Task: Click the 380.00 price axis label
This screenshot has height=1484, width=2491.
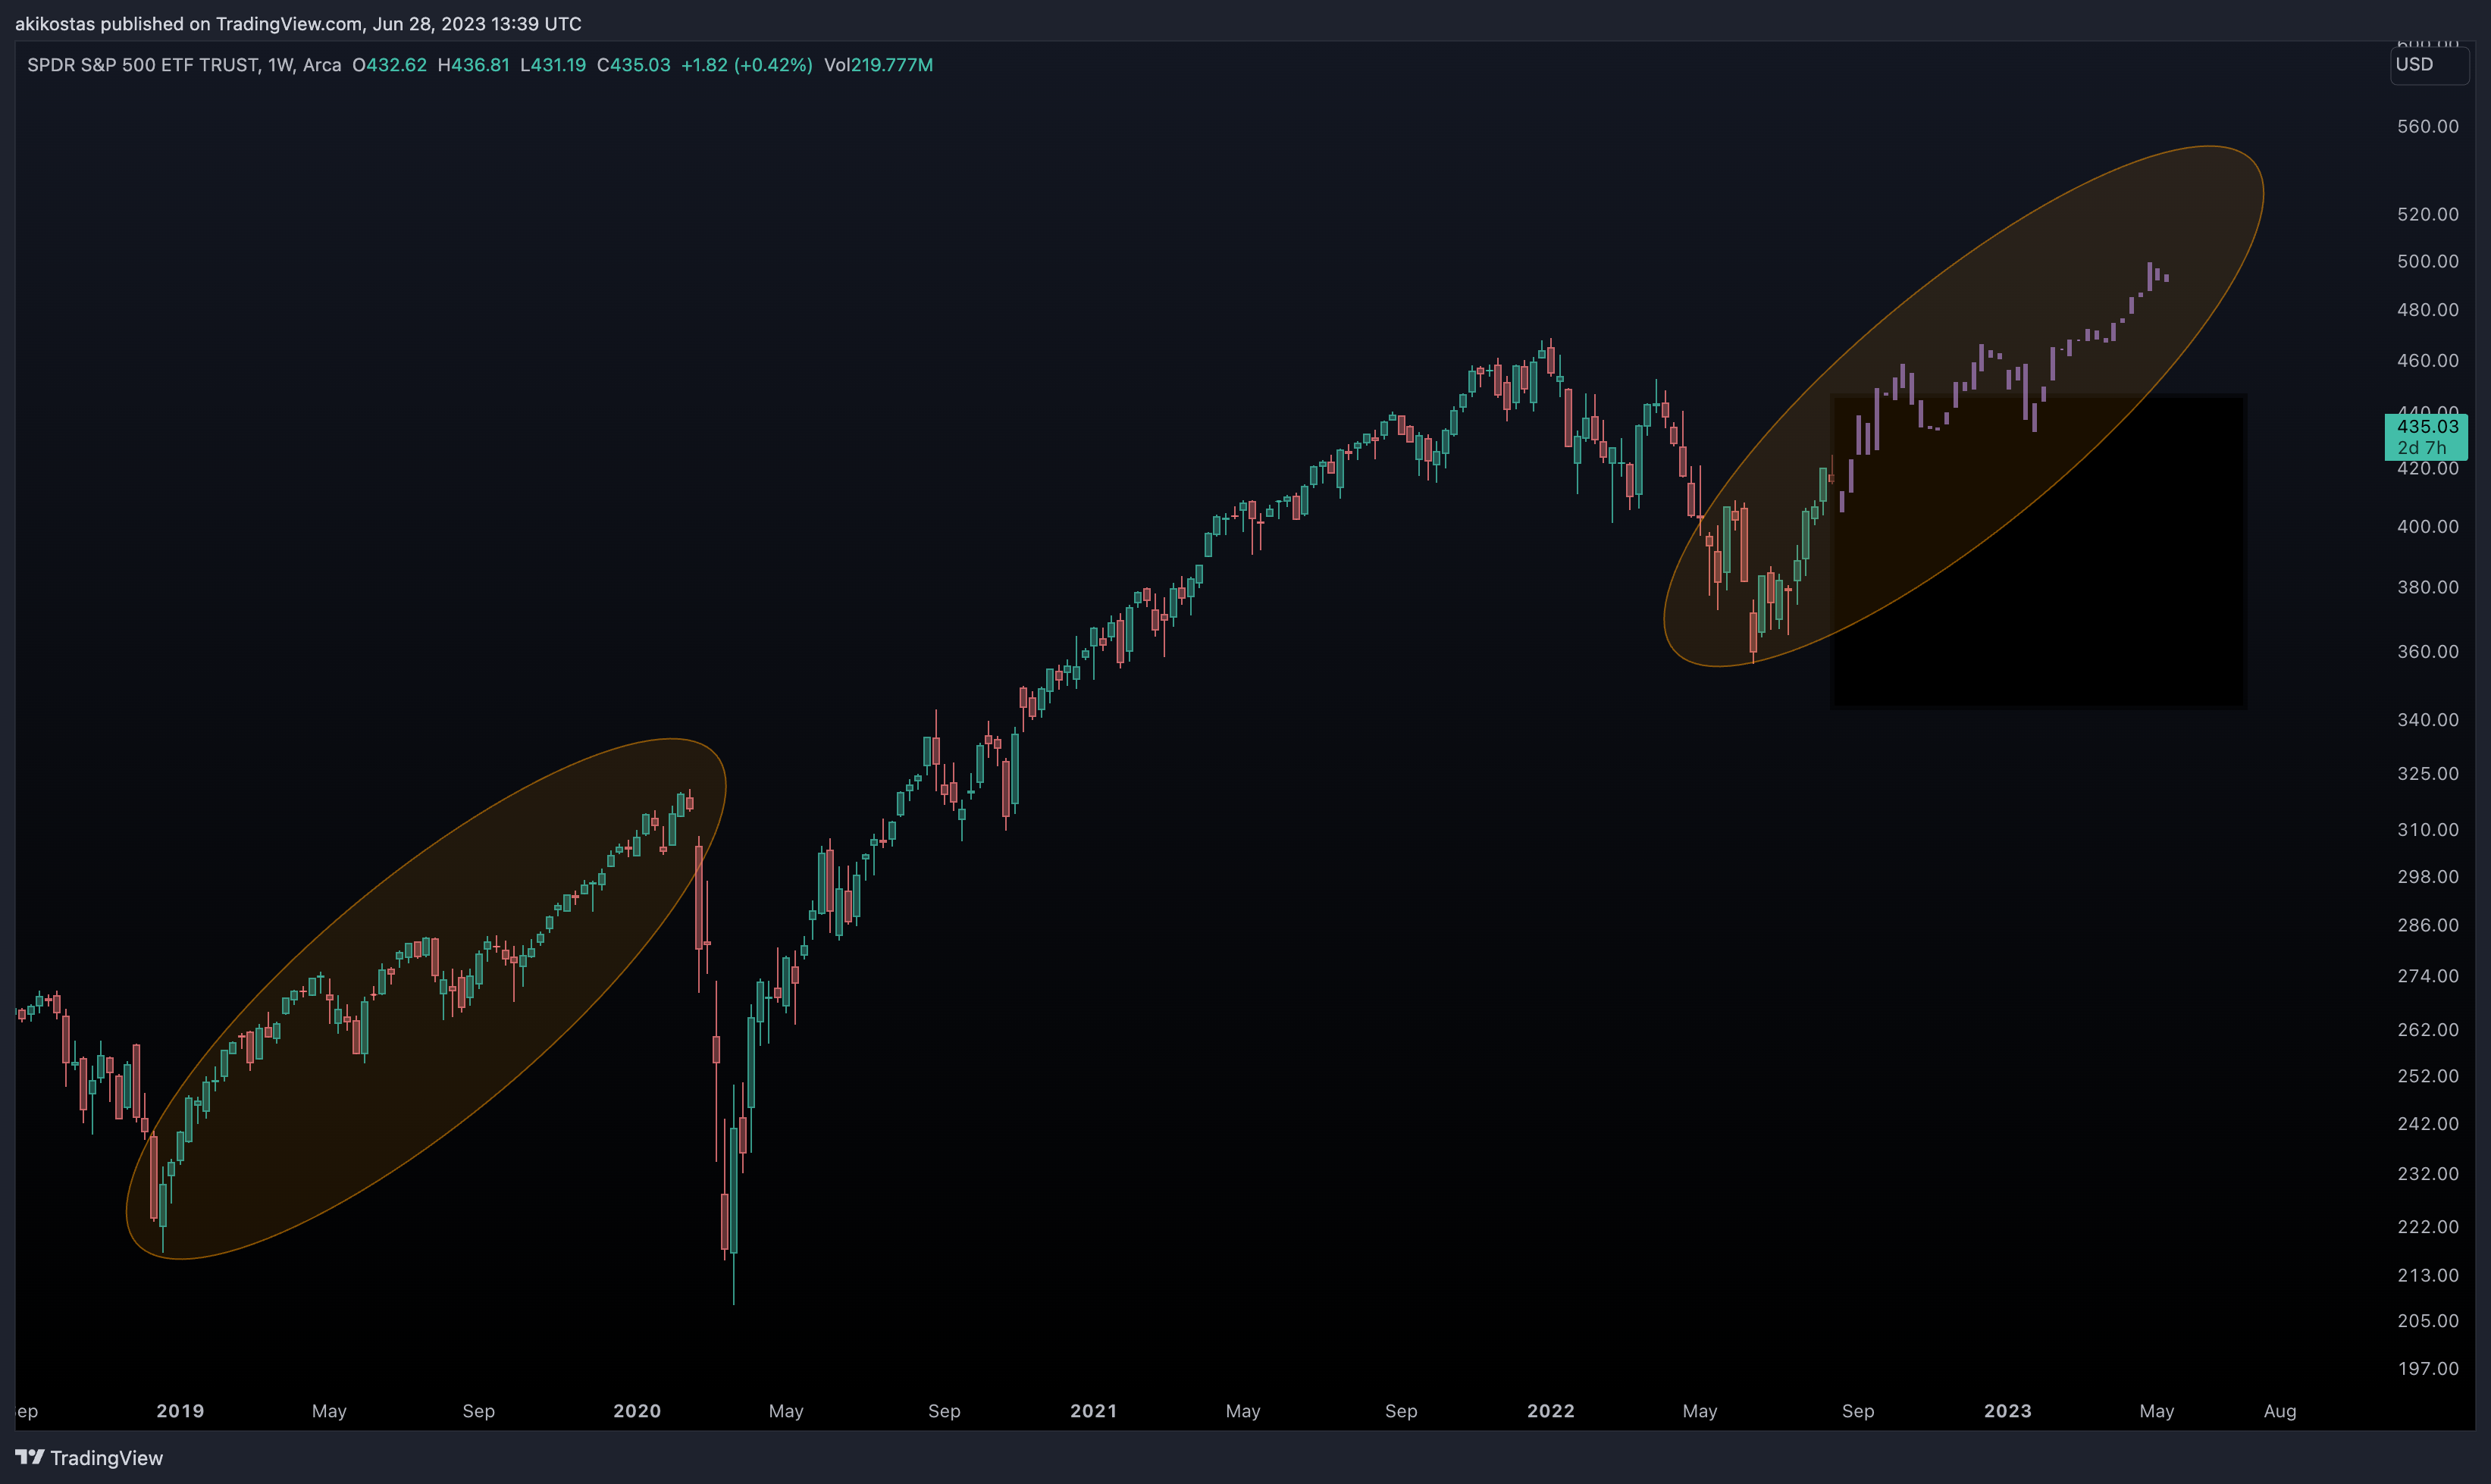Action: click(2427, 587)
